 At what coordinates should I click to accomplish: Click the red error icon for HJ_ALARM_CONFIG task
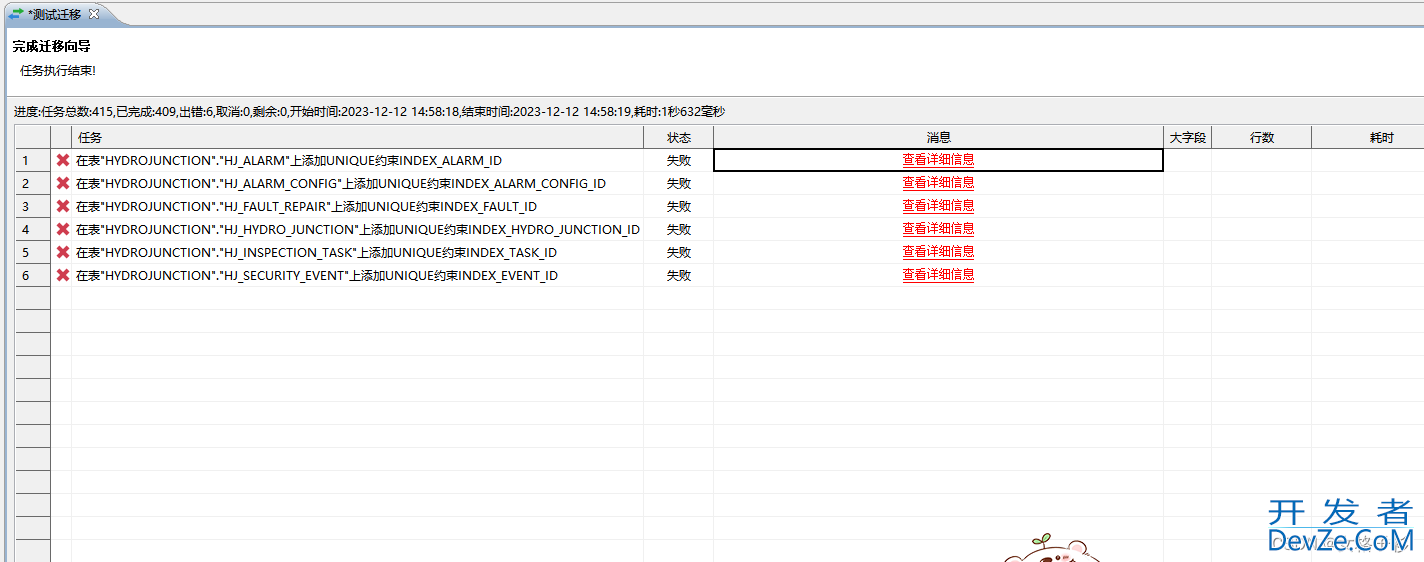(63, 183)
